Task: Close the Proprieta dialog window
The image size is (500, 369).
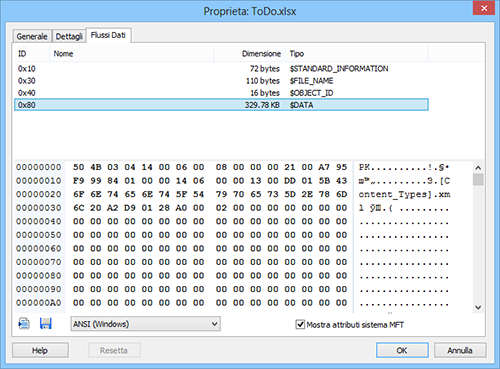Action: click(484, 8)
